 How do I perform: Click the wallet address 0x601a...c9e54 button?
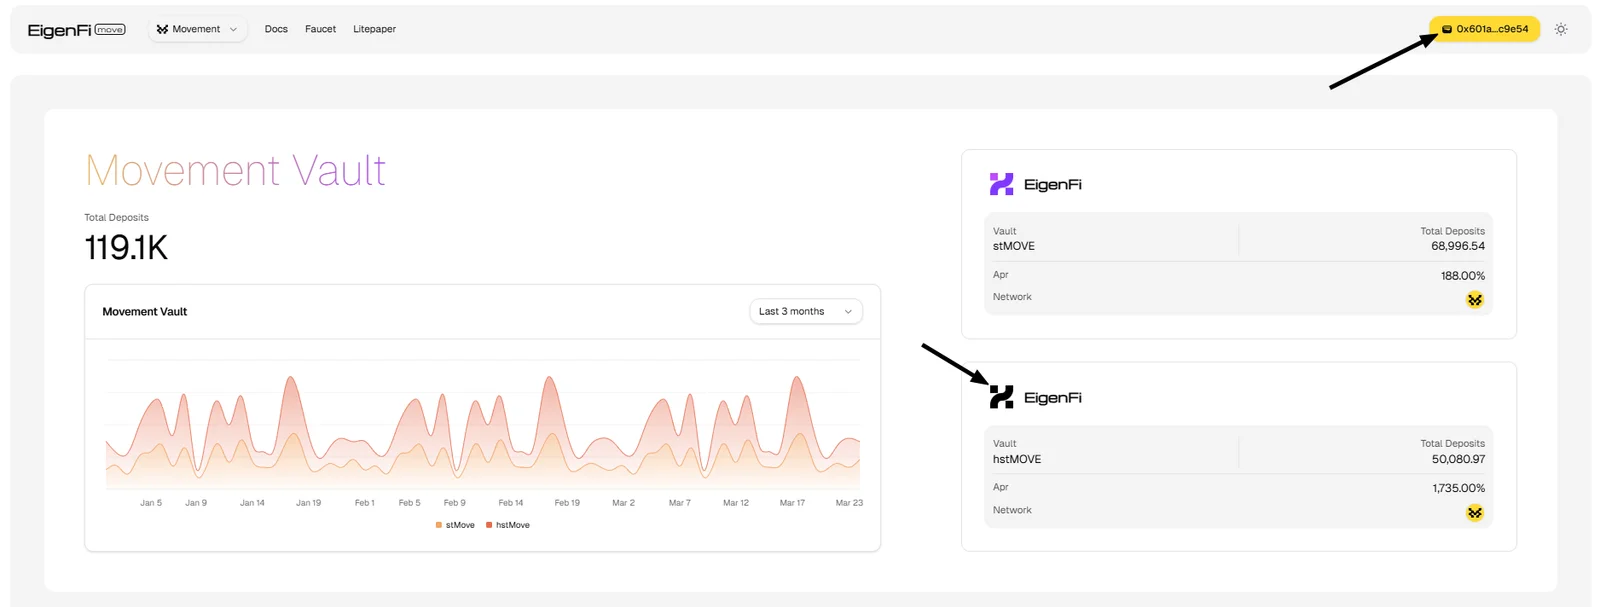click(x=1484, y=29)
